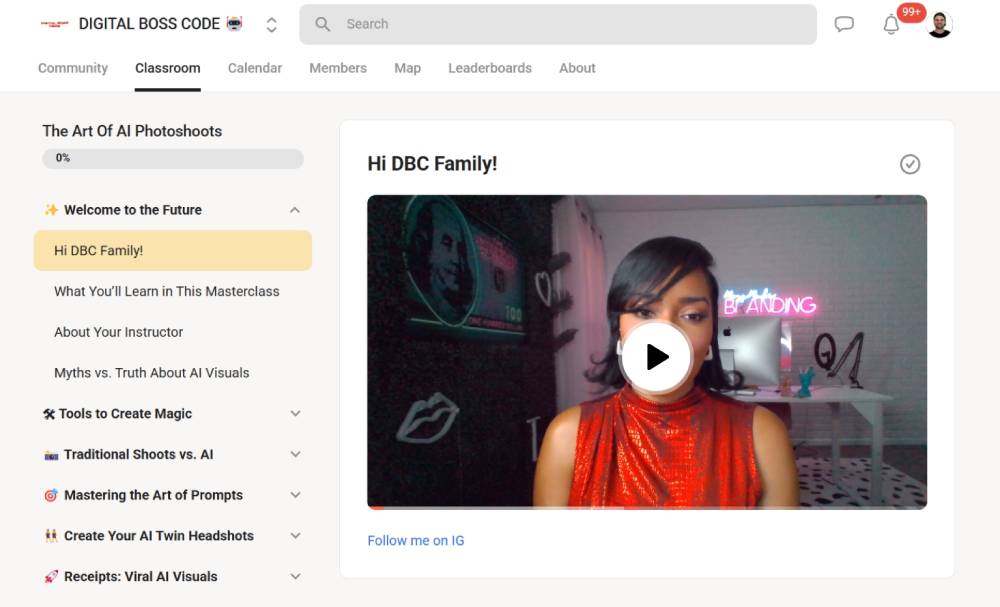Screen dimensions: 1000x607
Task: Select the Classroom tab
Action: coord(168,68)
